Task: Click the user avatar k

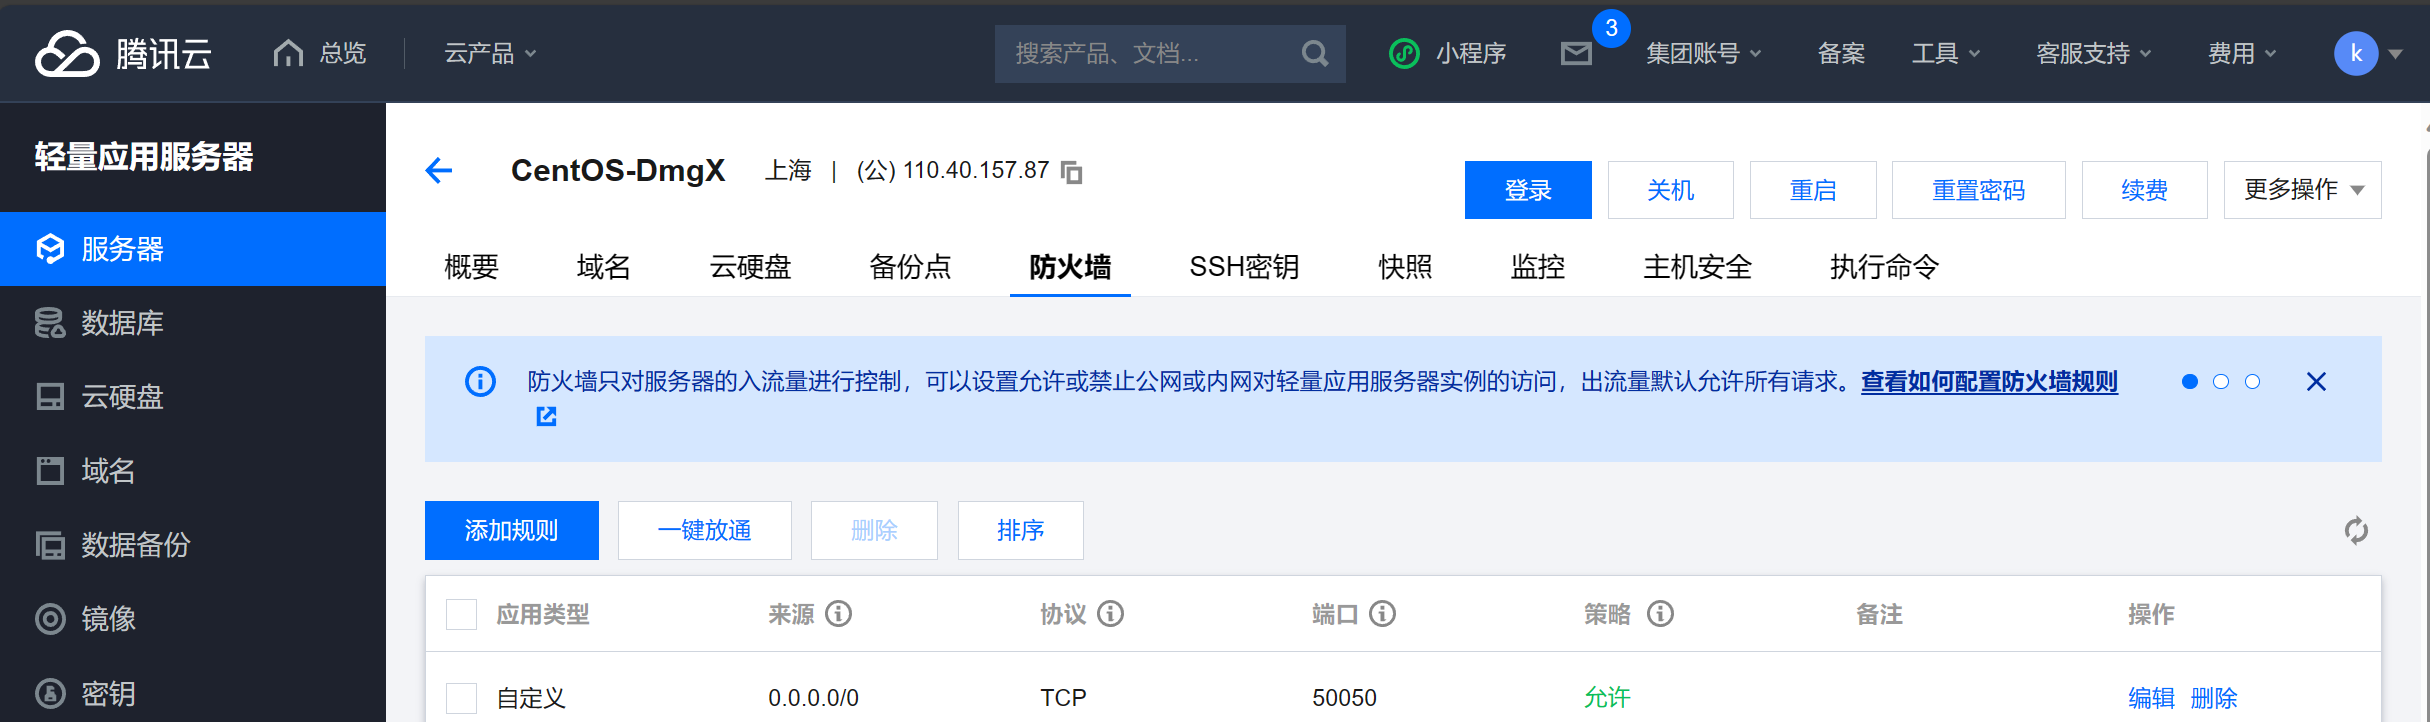Action: pos(2356,53)
